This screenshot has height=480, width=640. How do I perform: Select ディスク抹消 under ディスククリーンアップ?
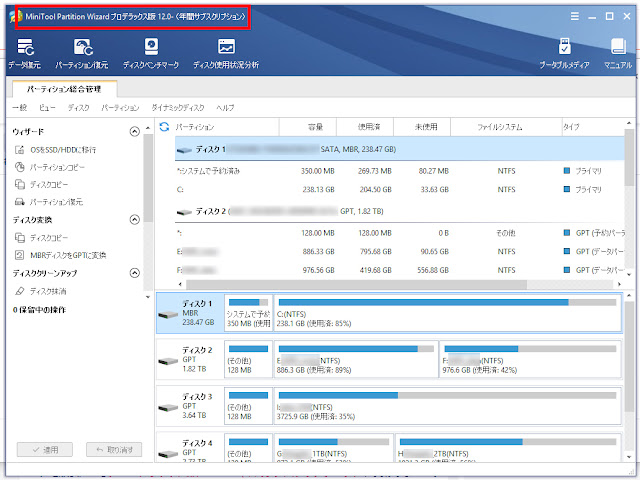[41, 291]
